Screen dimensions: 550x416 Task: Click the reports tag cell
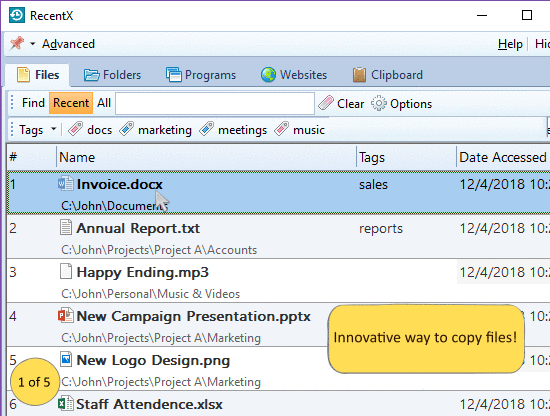(x=381, y=229)
